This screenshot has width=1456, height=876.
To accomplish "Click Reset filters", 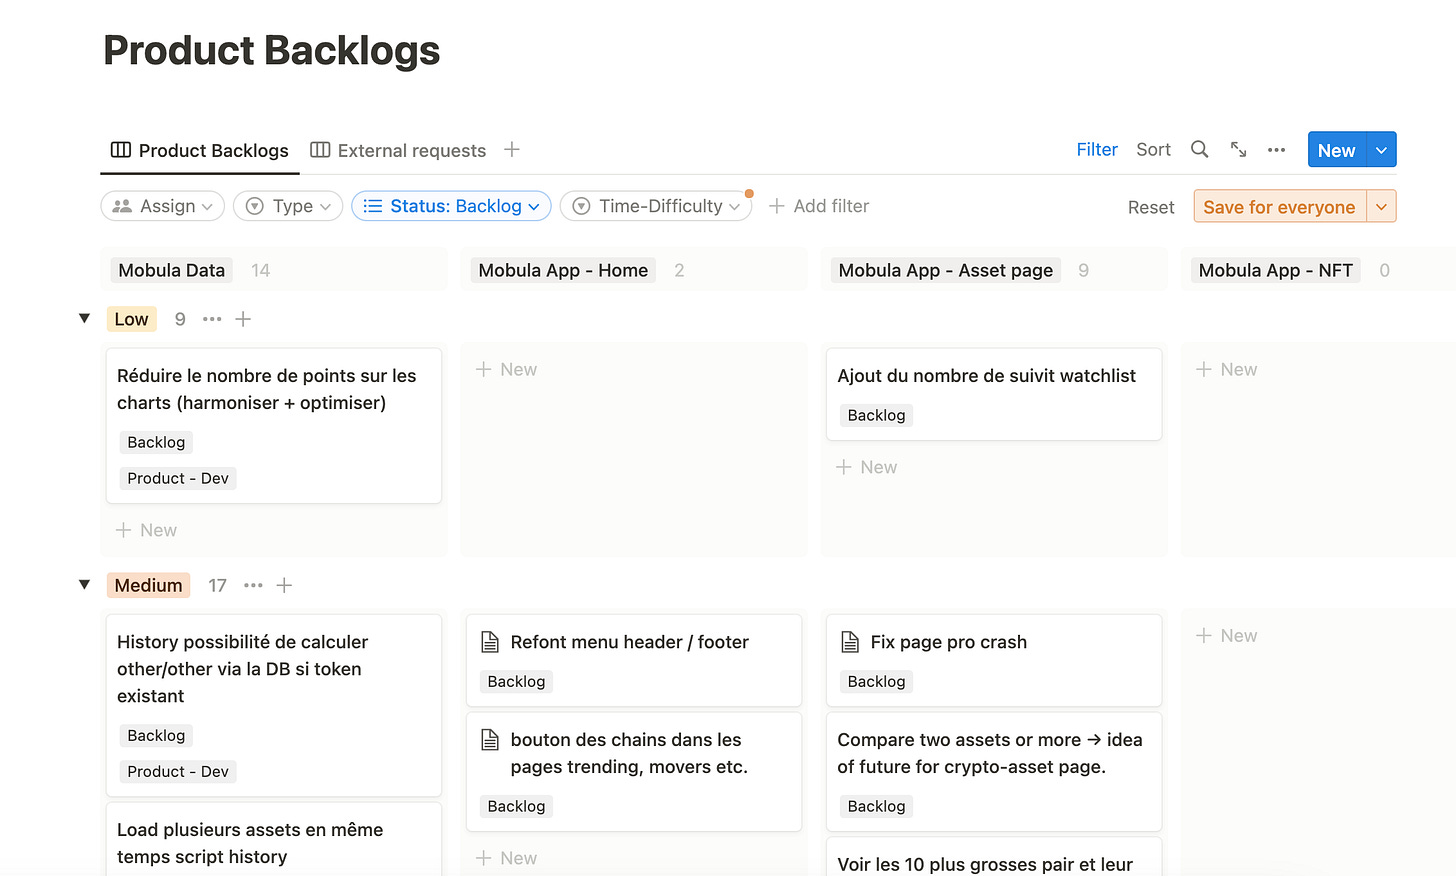I will (x=1151, y=207).
